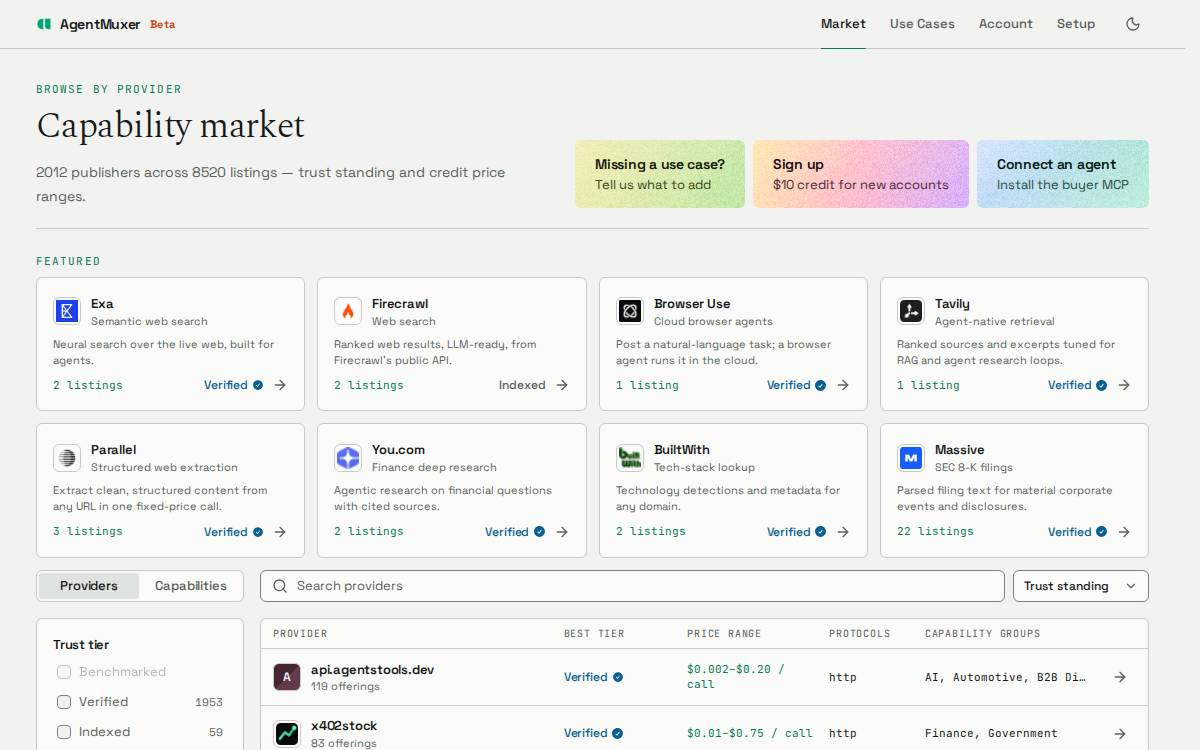Open the Market tab
This screenshot has height=750, width=1200.
point(843,24)
